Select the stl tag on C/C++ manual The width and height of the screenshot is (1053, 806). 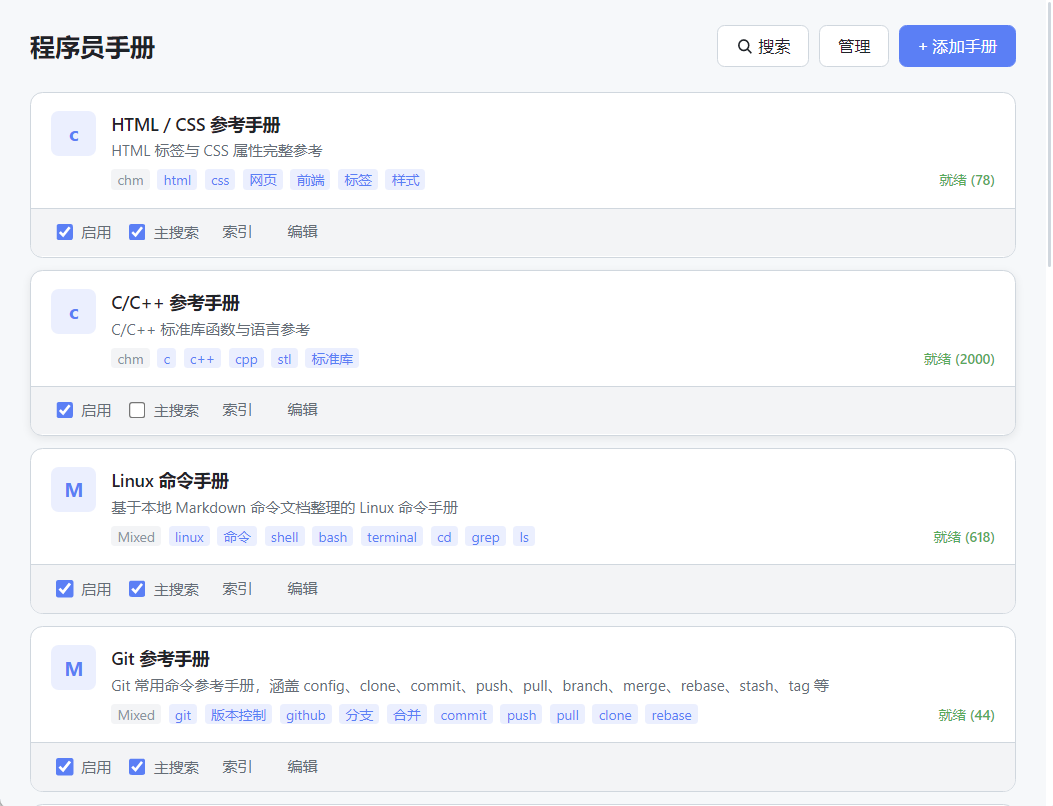(284, 359)
